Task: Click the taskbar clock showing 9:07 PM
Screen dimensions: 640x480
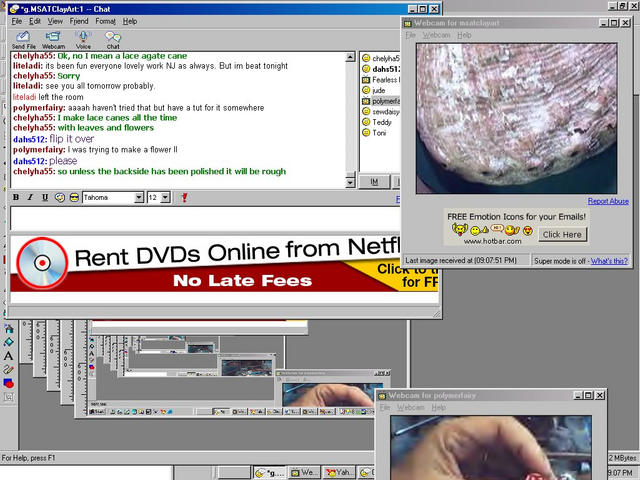Action: 620,473
